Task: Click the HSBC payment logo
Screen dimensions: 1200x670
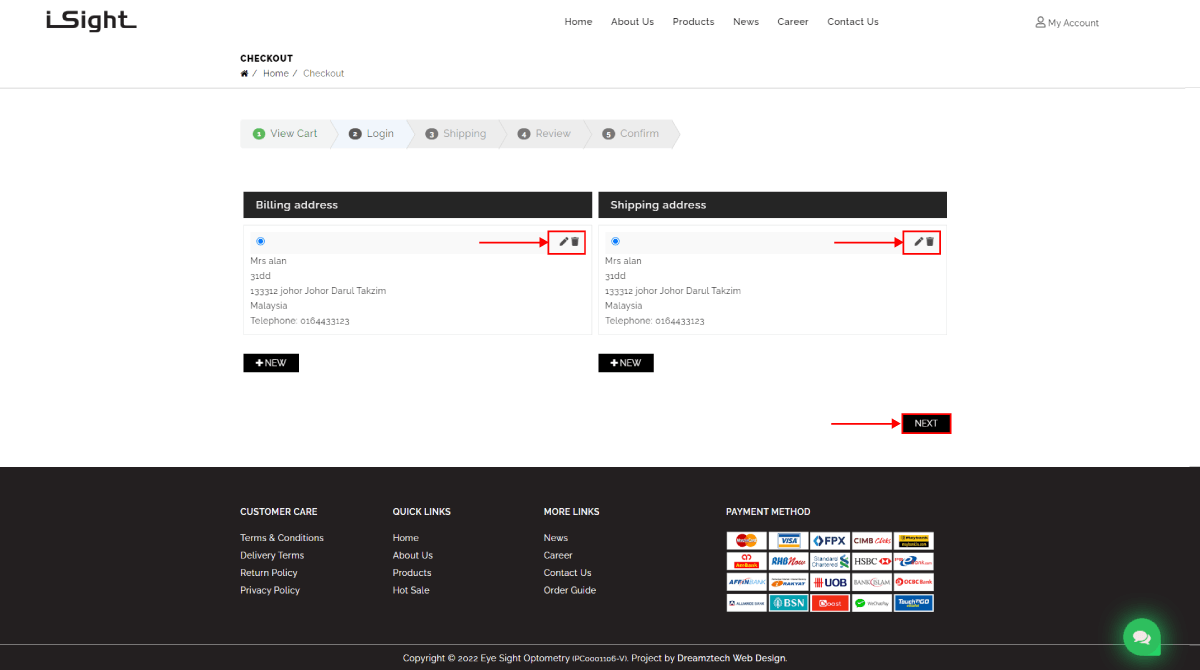Action: point(872,562)
